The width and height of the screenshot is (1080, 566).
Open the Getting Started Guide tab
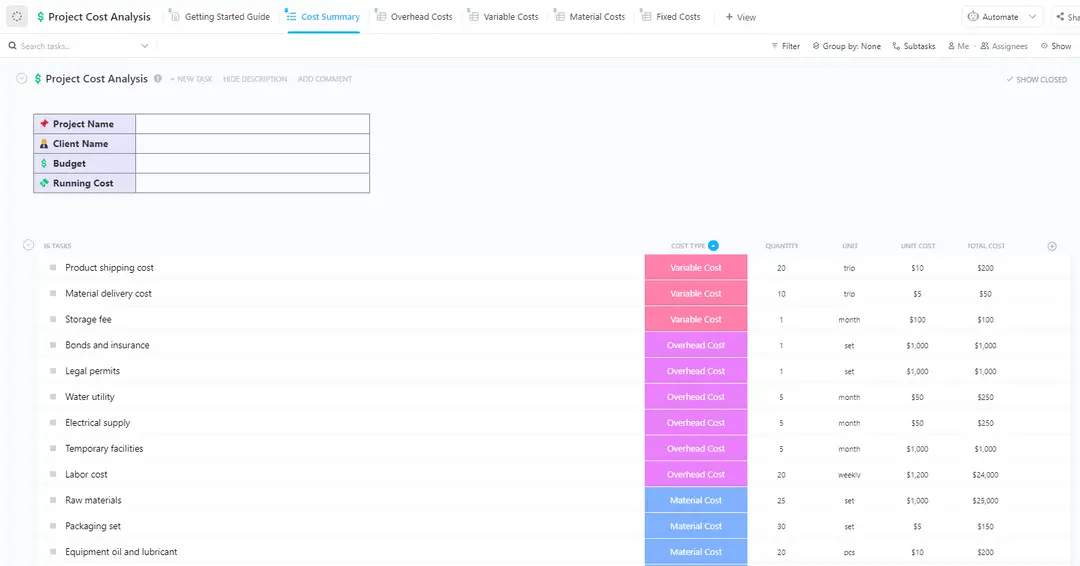(x=220, y=17)
